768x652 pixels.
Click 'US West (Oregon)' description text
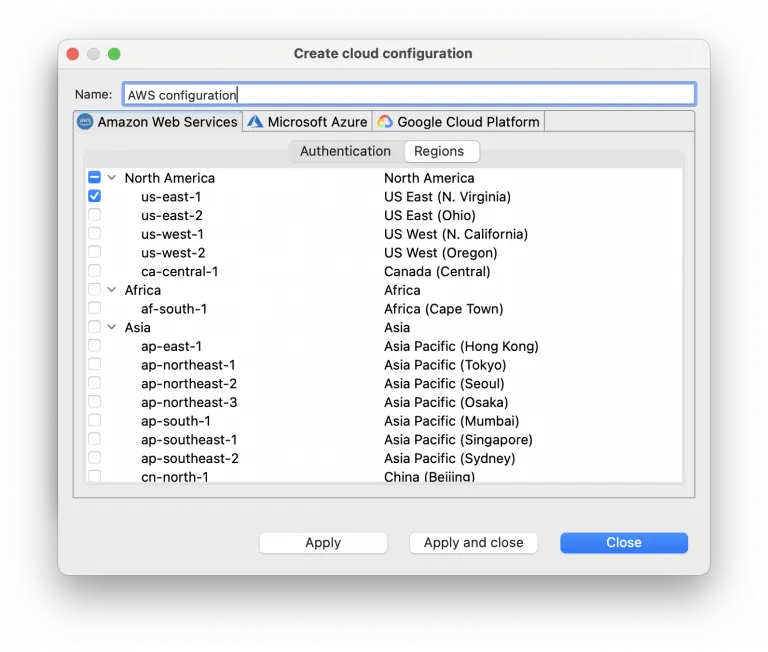pyautogui.click(x=440, y=252)
